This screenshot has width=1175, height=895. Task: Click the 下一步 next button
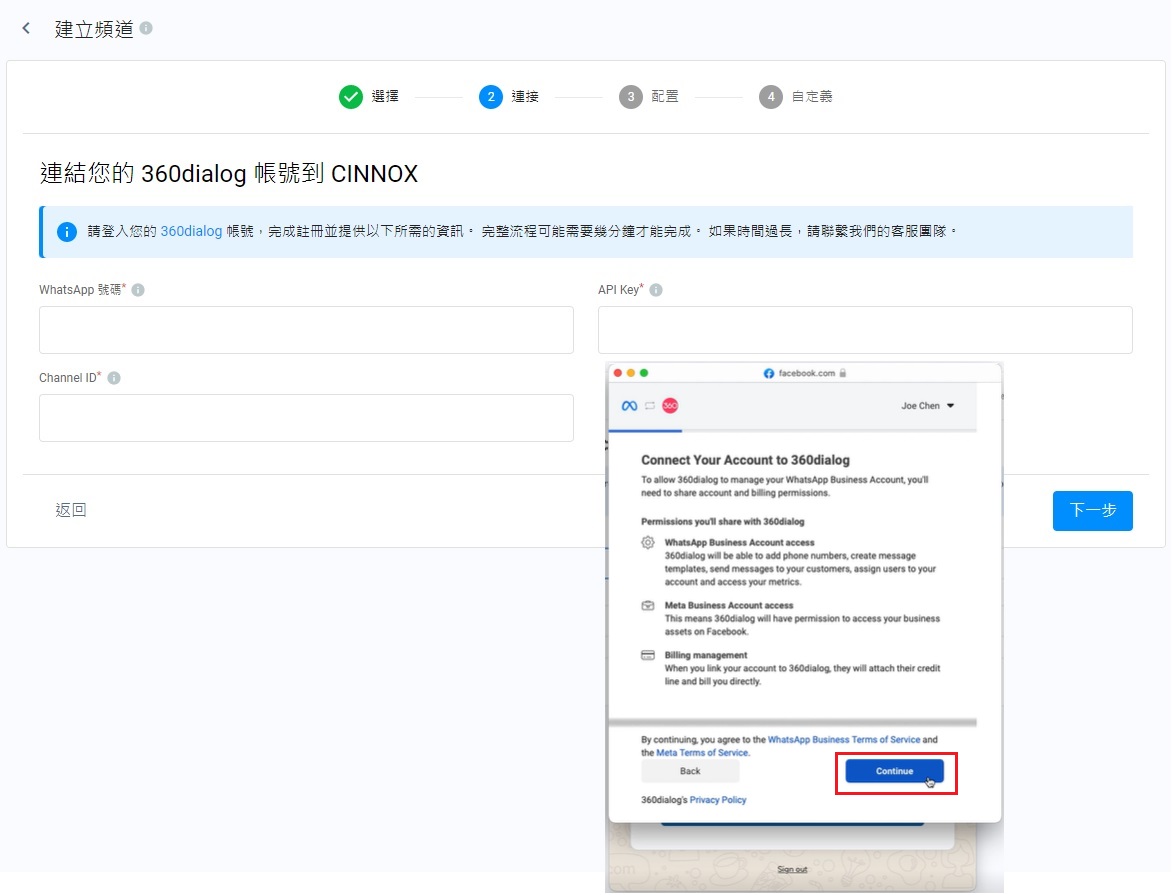1093,511
